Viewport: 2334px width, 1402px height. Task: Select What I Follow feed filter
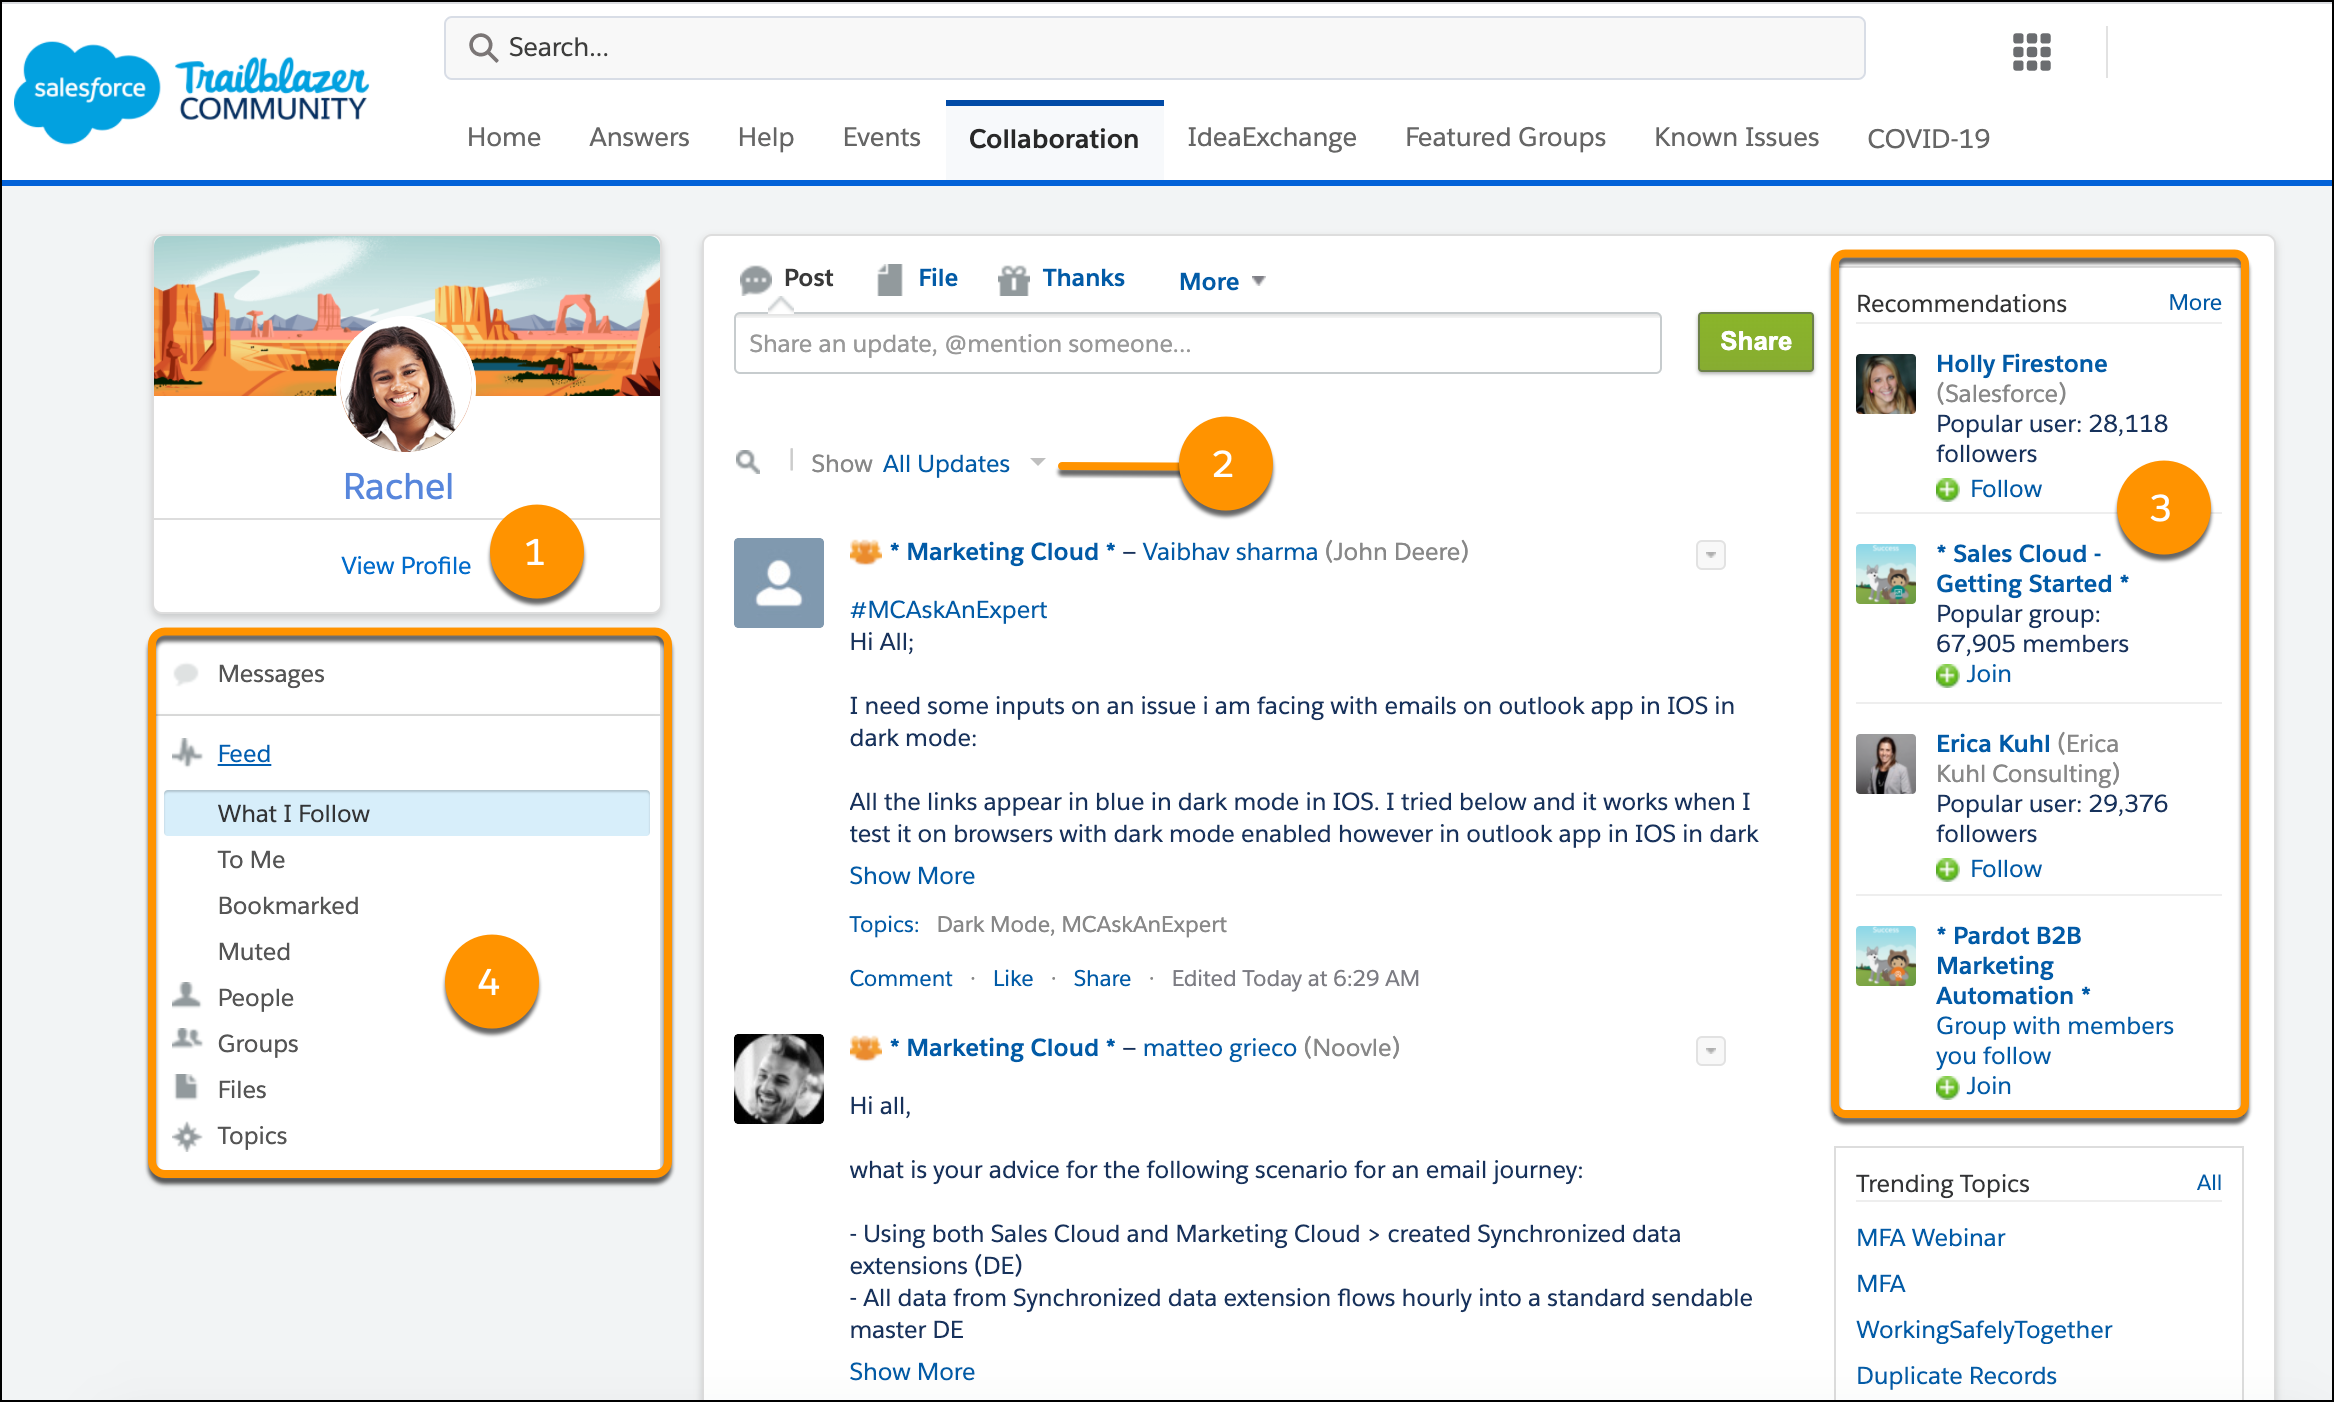pyautogui.click(x=407, y=813)
